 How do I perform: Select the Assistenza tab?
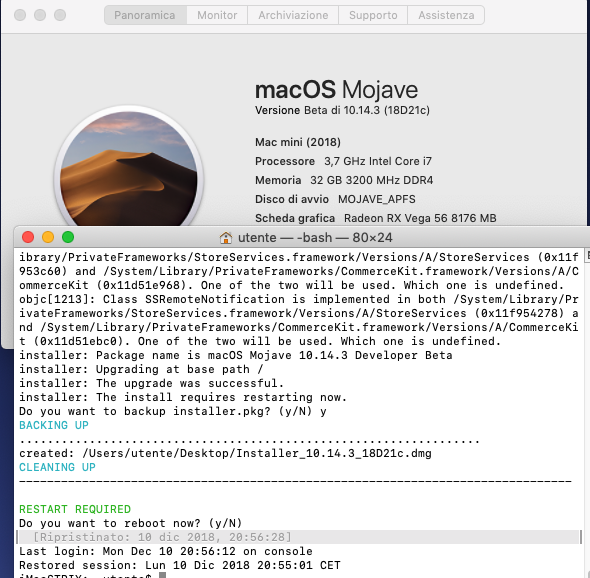point(446,15)
